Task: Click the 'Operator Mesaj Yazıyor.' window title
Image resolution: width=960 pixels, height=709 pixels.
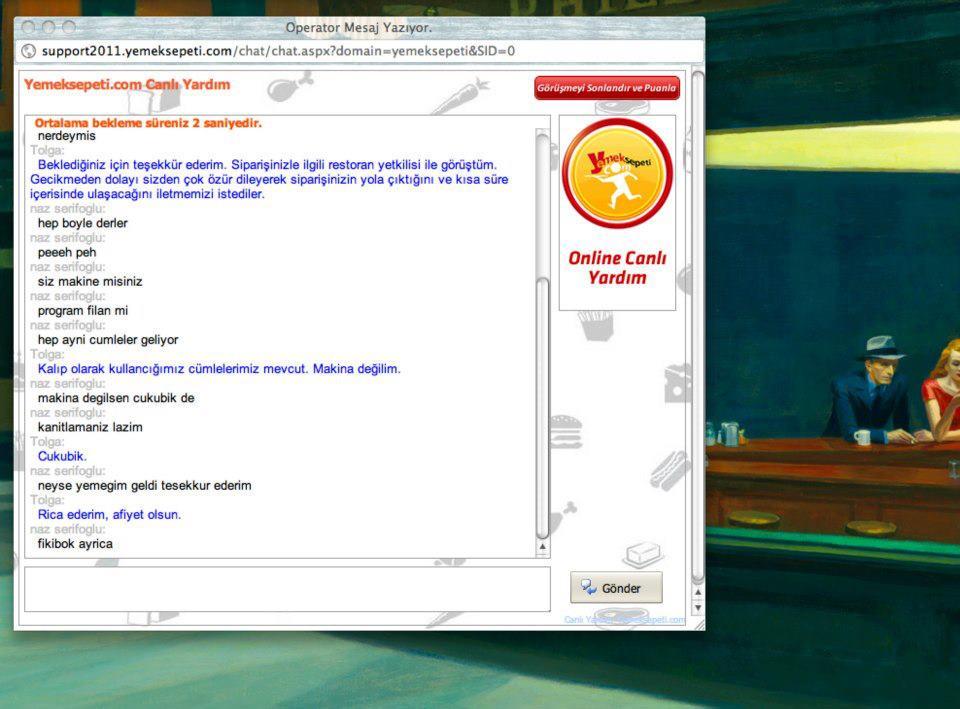Action: 359,28
